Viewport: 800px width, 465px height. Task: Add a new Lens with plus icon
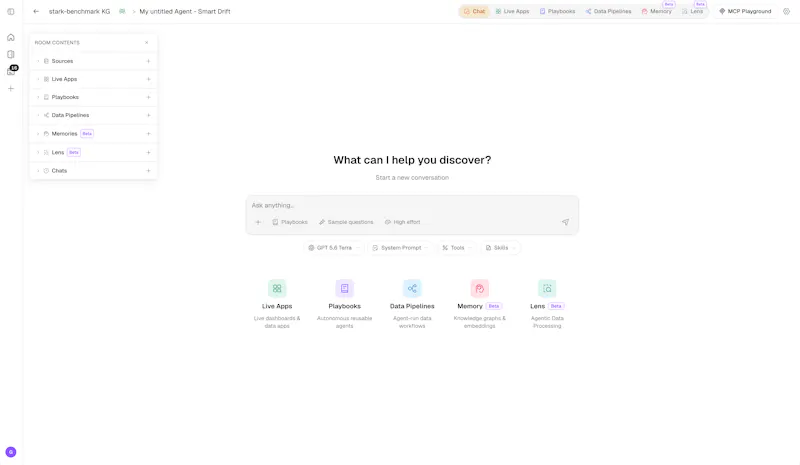coord(148,153)
